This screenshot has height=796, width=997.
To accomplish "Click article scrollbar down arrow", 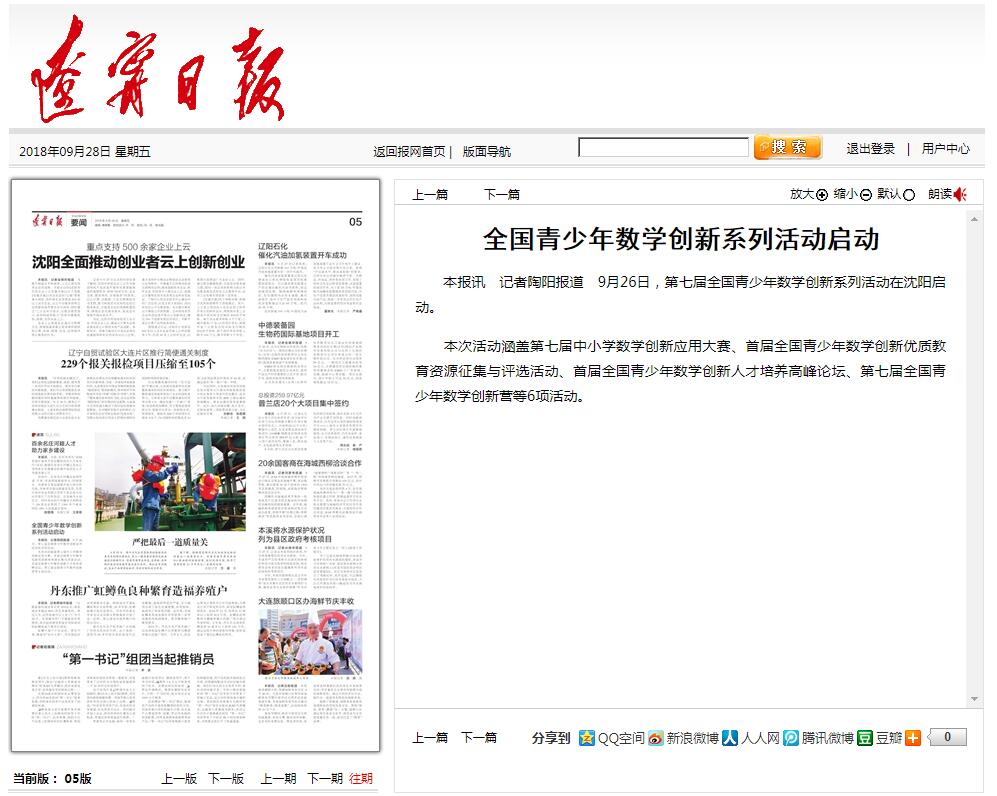I will click(x=974, y=699).
